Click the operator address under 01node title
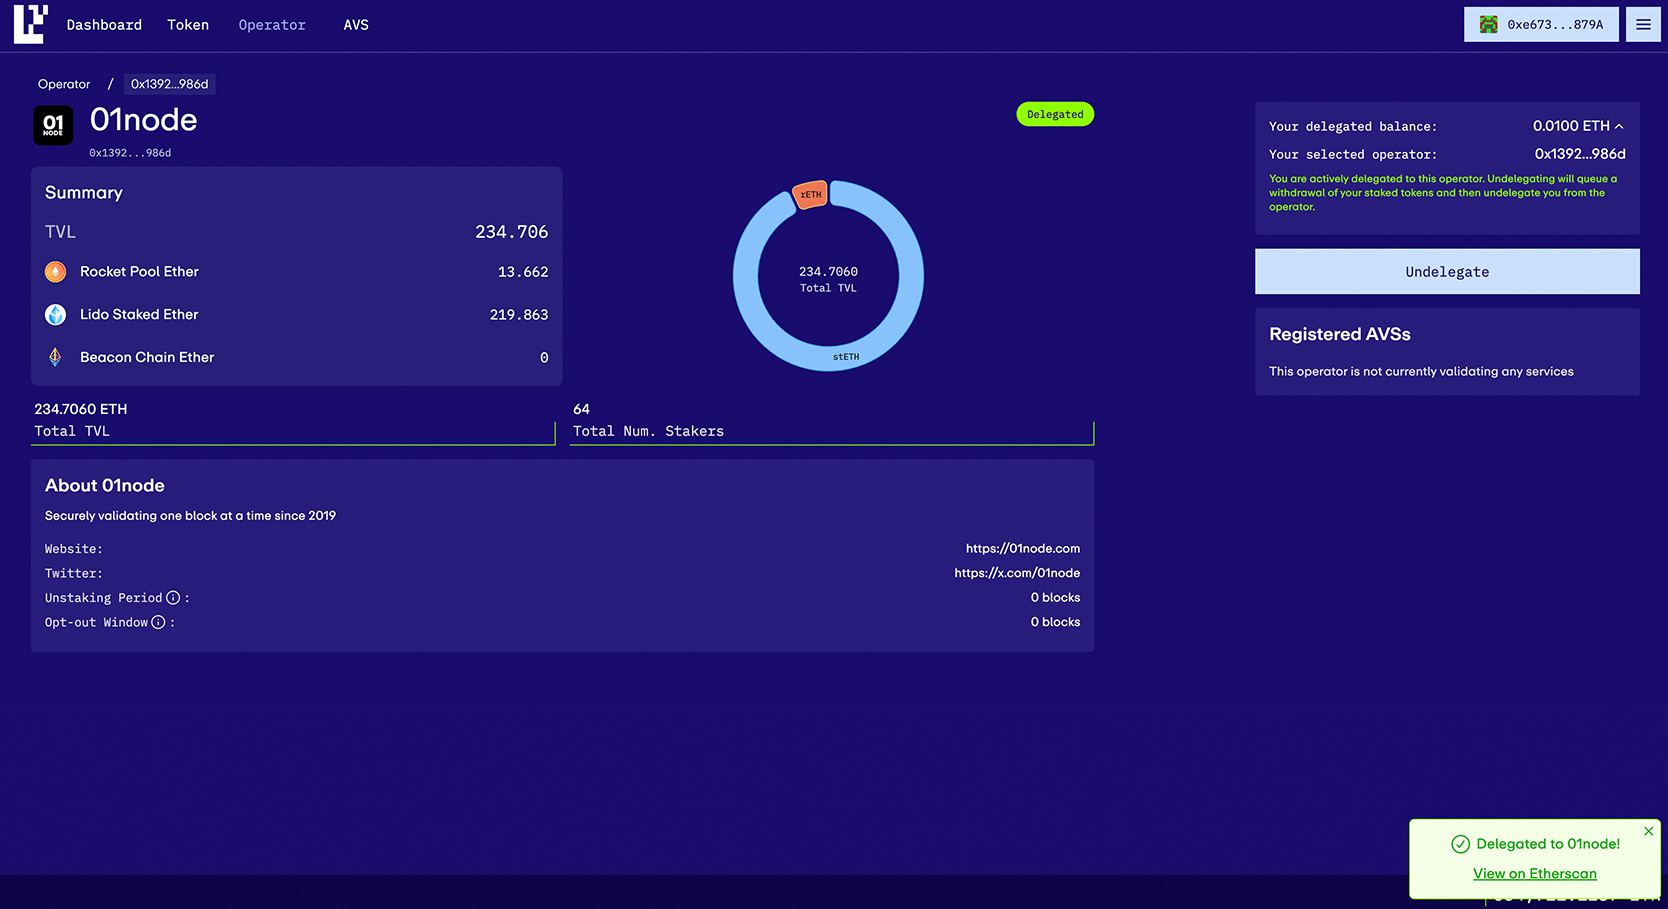Screen dimensions: 1668x909 point(130,153)
